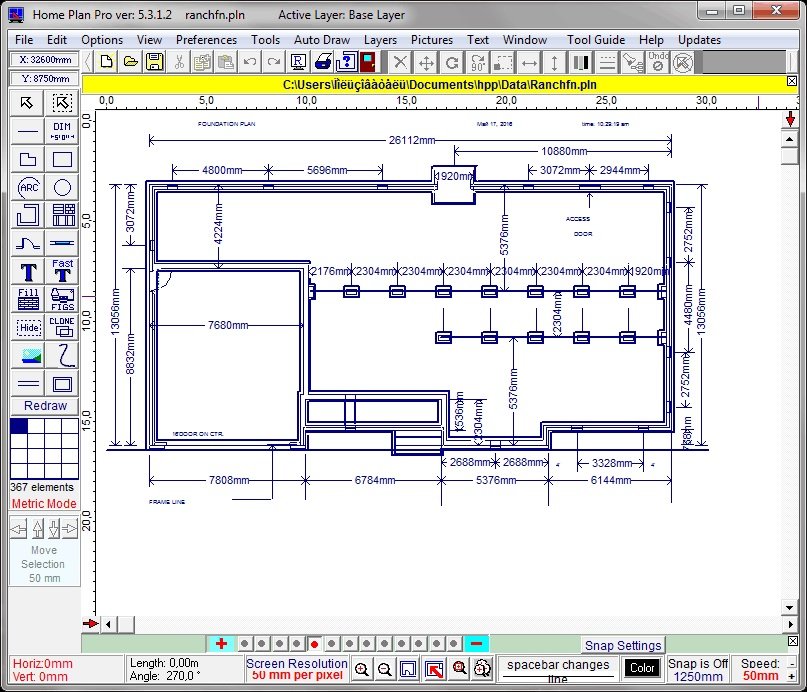Expand the Auto Draw menu
The height and width of the screenshot is (692, 807).
[x=321, y=40]
